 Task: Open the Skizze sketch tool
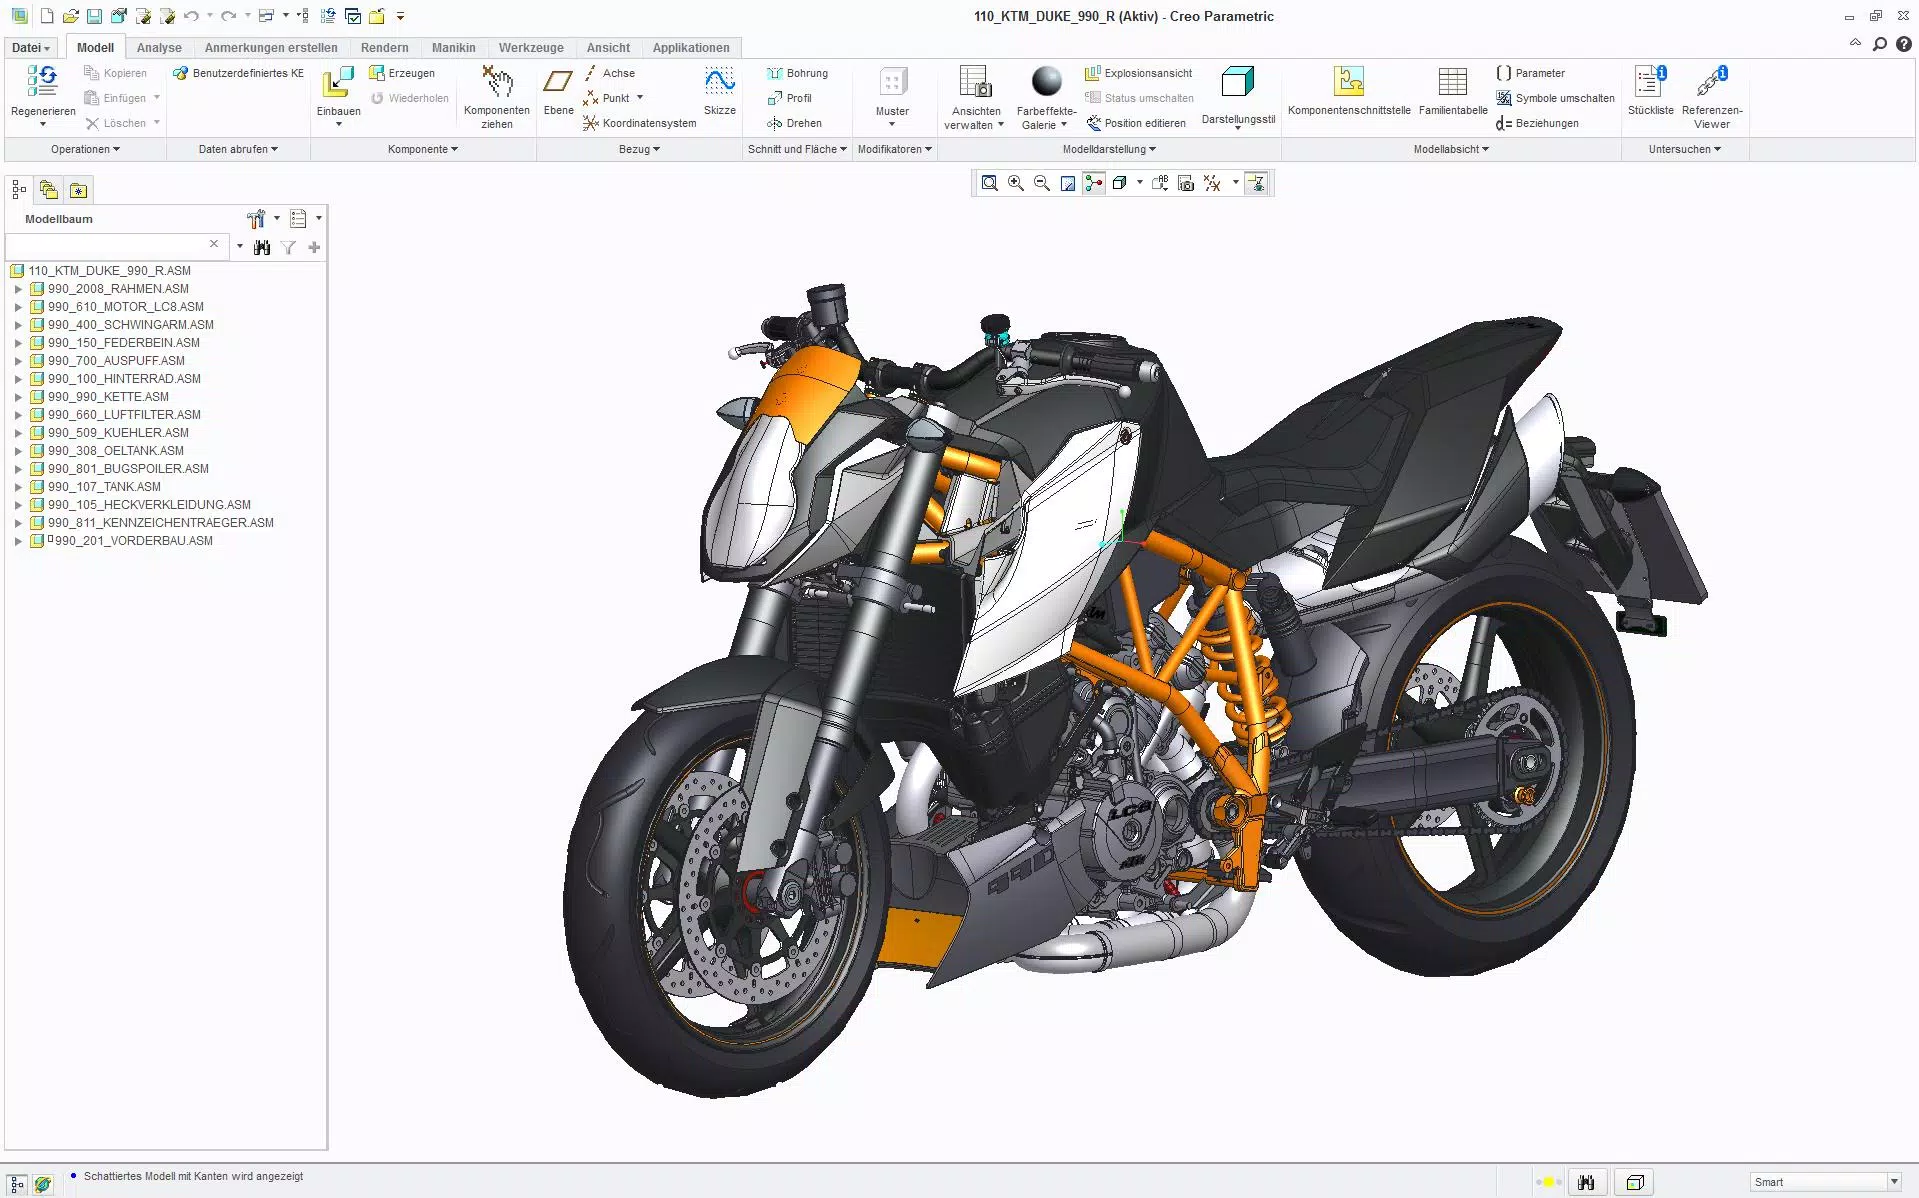coord(719,91)
